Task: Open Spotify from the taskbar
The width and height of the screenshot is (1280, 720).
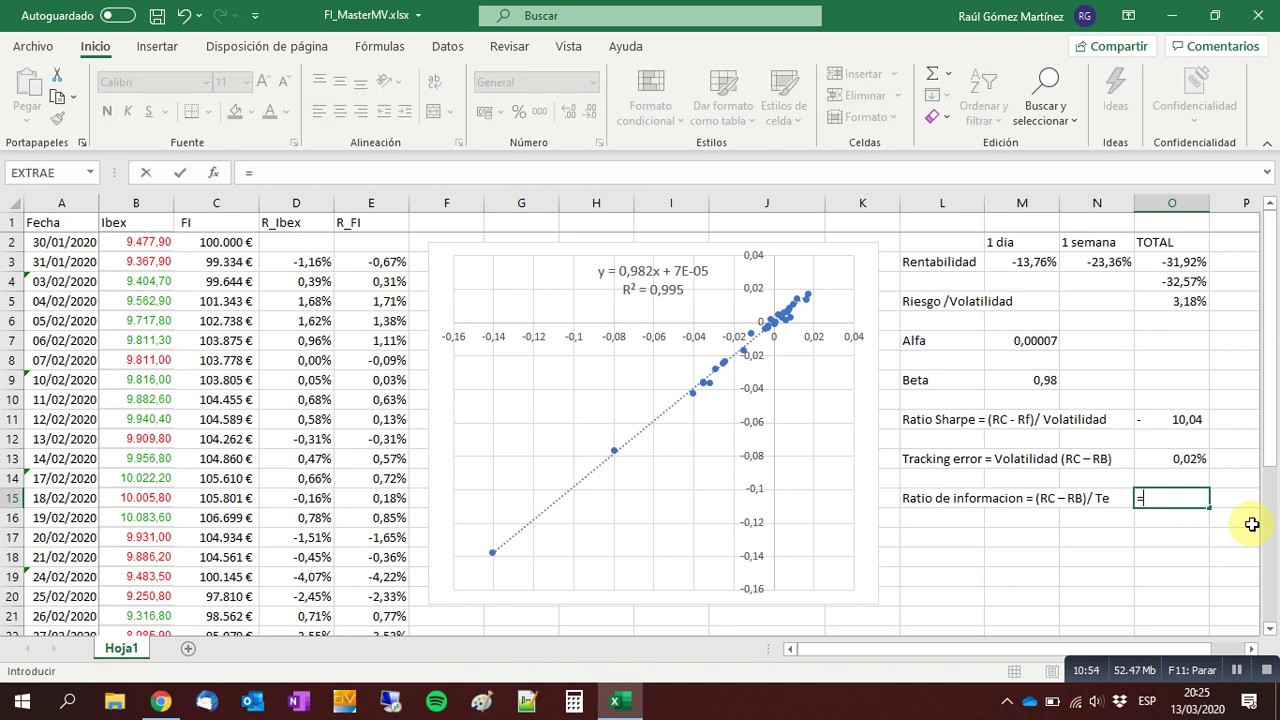Action: (436, 701)
